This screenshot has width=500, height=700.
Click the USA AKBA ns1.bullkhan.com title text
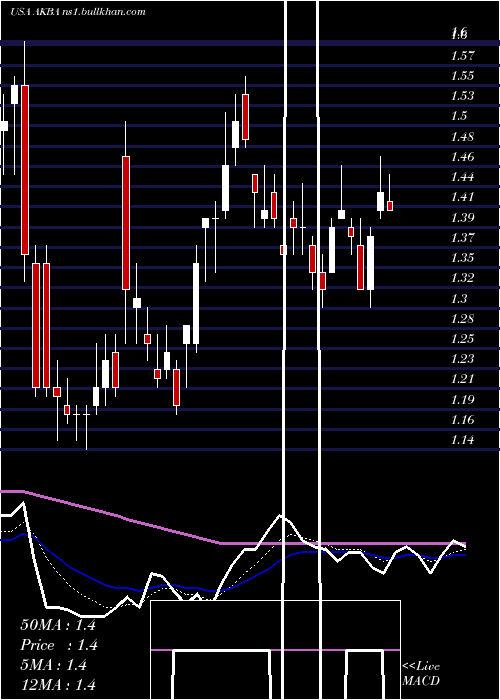(x=78, y=12)
